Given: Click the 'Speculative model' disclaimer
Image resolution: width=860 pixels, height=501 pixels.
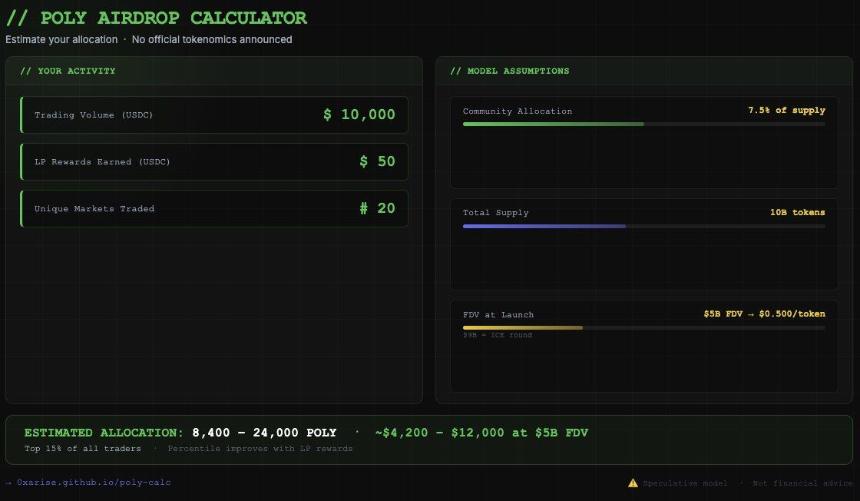Looking at the screenshot, I should 685,483.
